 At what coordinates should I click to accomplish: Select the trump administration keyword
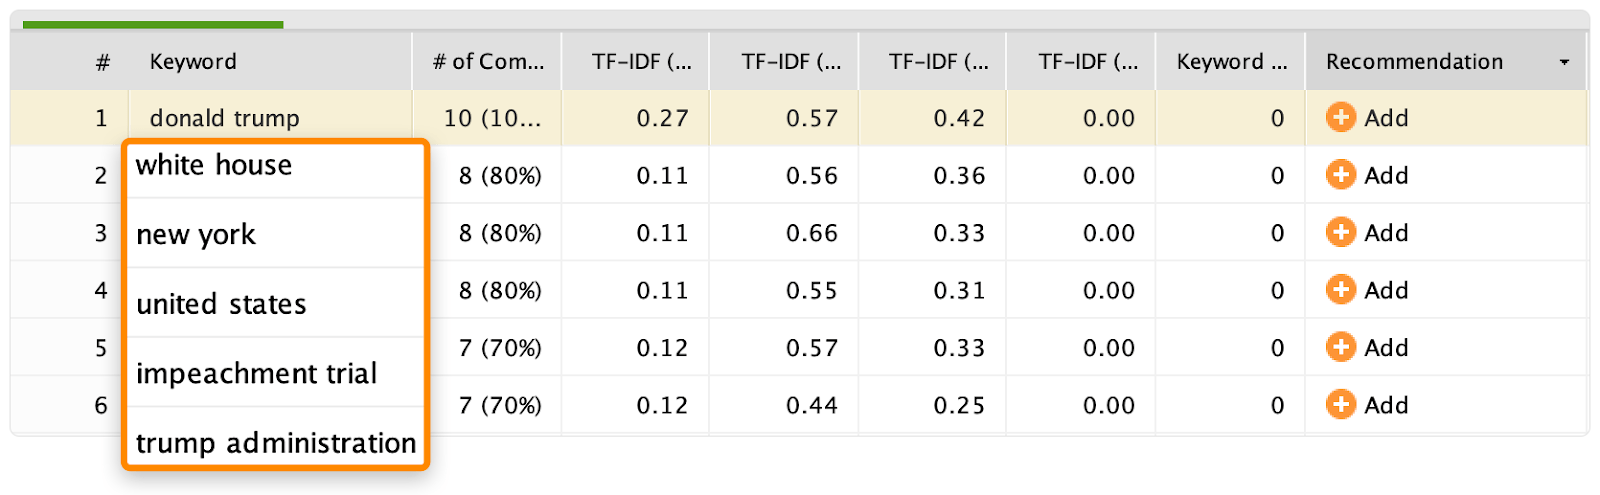pos(275,443)
